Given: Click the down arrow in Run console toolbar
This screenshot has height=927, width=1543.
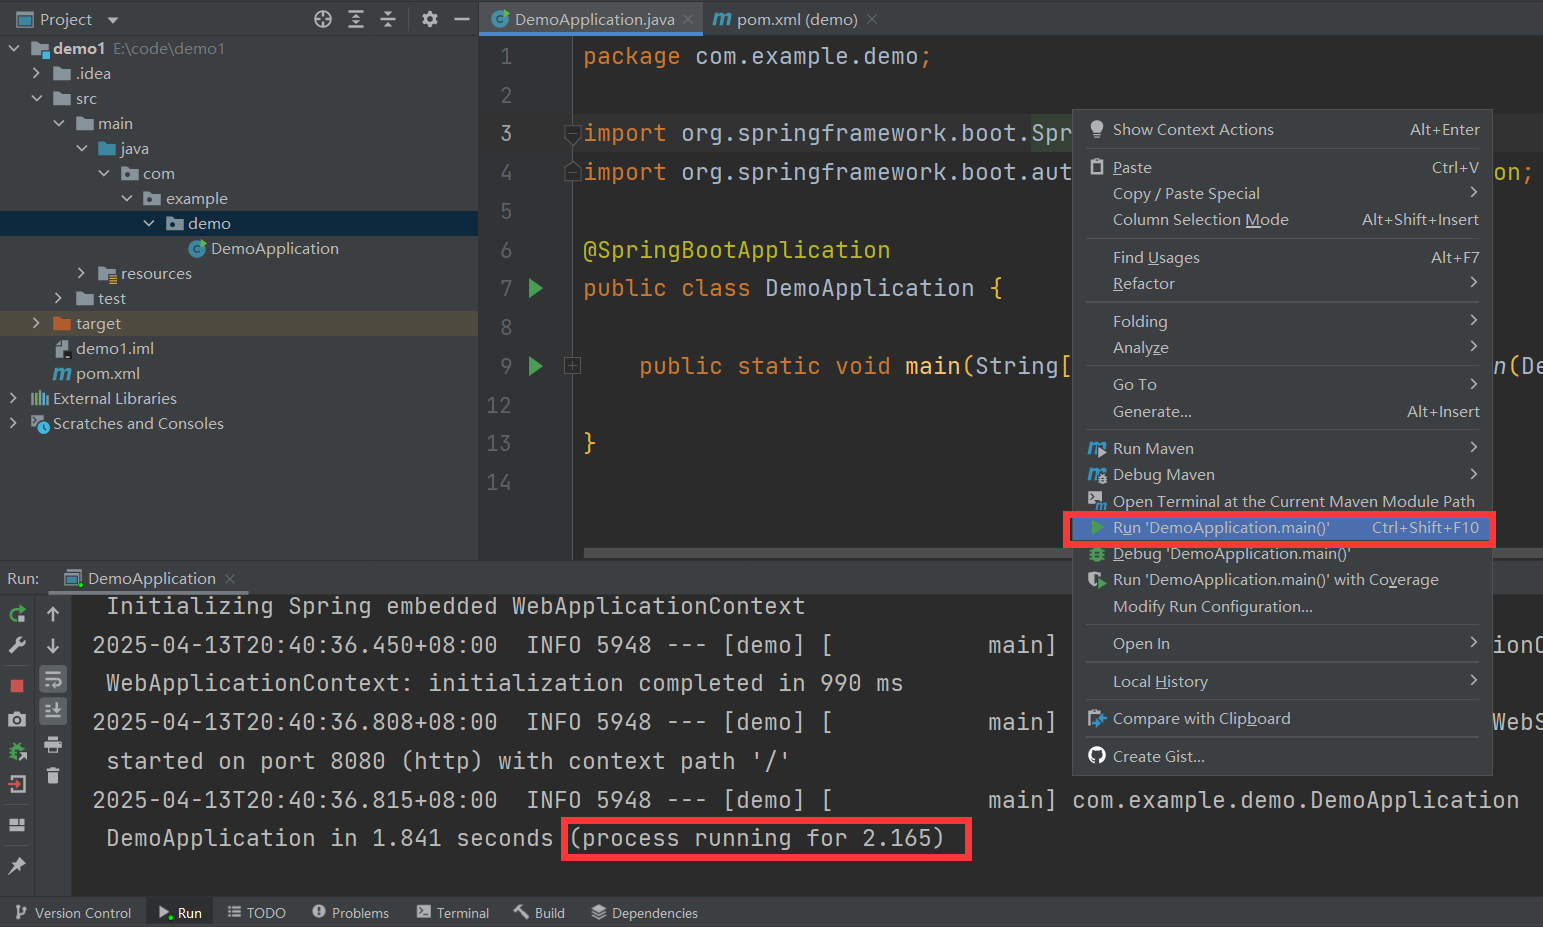Looking at the screenshot, I should (x=53, y=646).
